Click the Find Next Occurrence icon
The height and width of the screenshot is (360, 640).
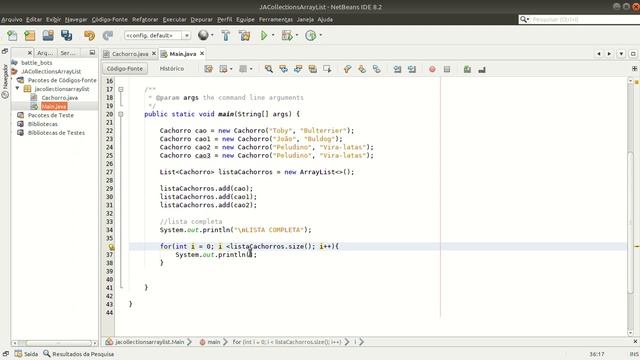[x=298, y=69]
